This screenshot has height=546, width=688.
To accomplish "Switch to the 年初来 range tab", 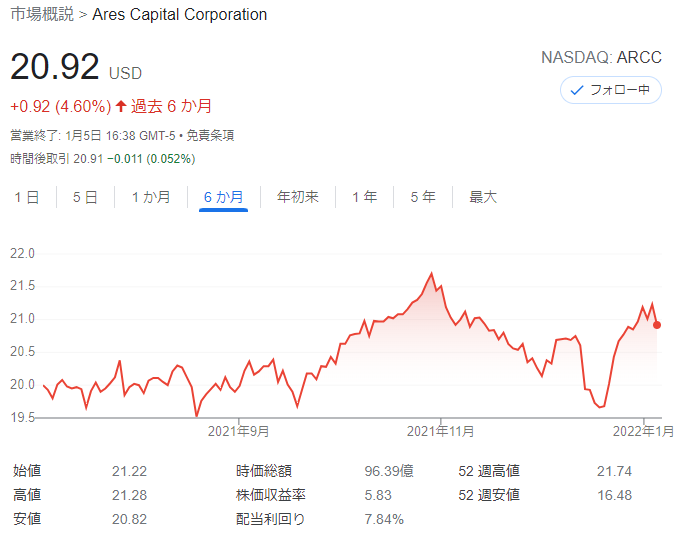I will coord(298,197).
